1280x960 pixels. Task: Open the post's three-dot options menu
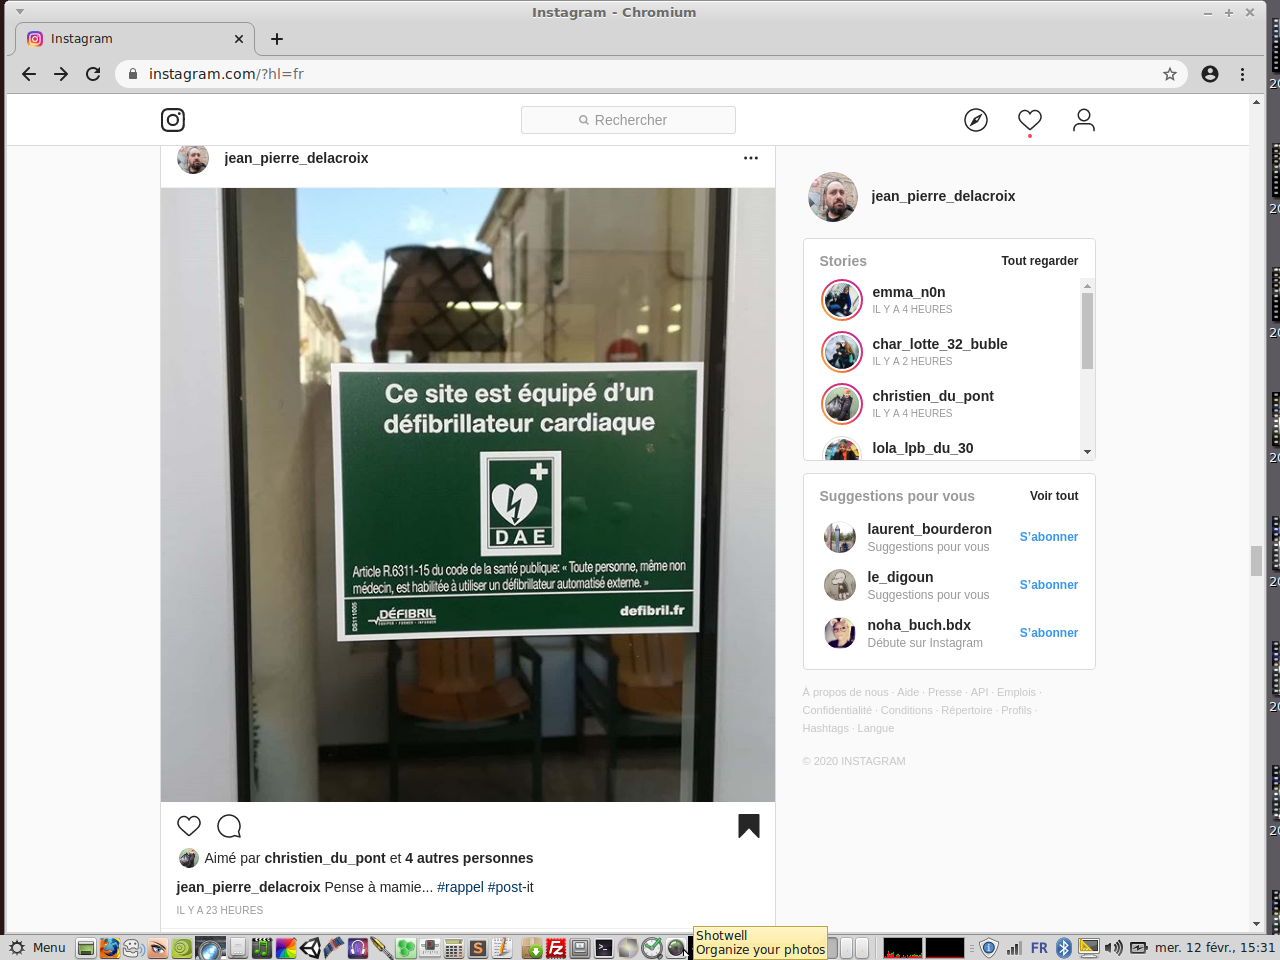point(751,158)
